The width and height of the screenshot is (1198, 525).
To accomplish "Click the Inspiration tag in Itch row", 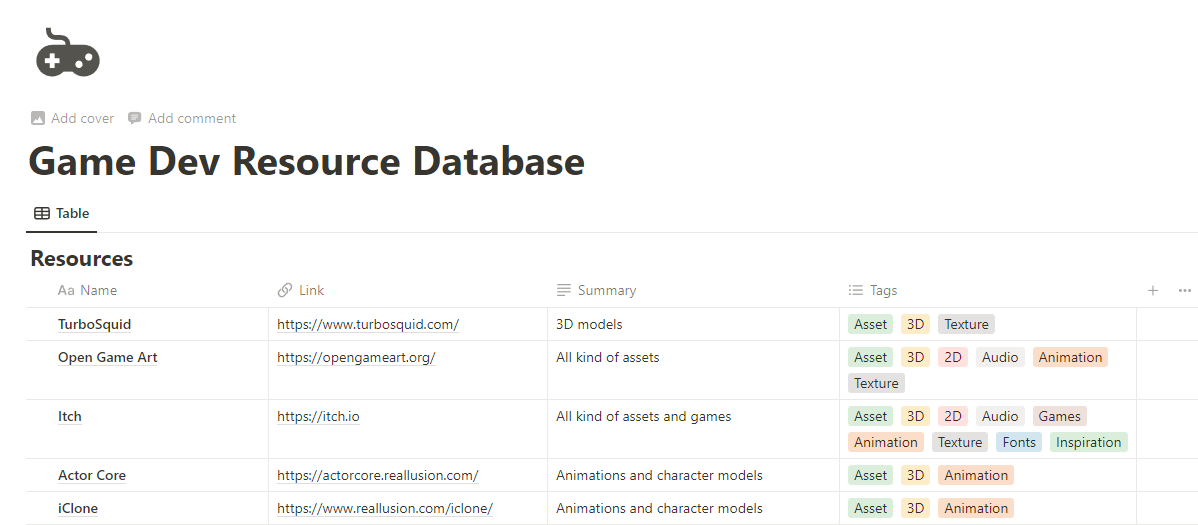I will [1089, 442].
